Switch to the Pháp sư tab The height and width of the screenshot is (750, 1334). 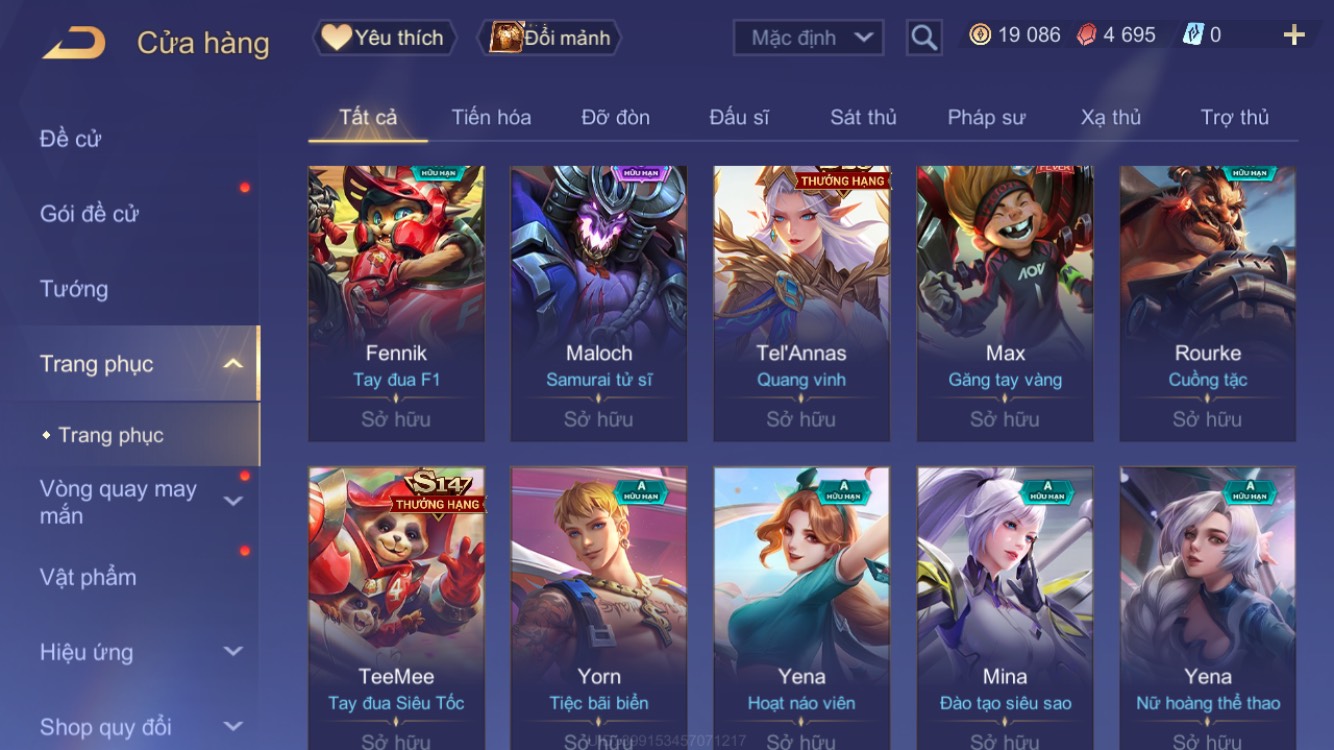pyautogui.click(x=986, y=117)
